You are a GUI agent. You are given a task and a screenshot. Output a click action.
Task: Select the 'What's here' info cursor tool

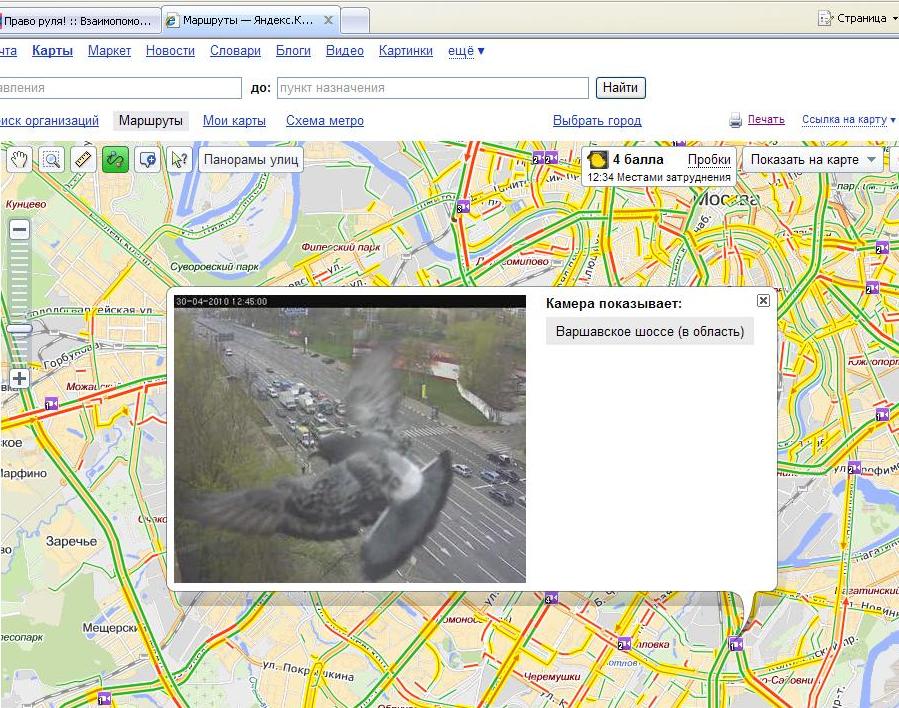179,160
